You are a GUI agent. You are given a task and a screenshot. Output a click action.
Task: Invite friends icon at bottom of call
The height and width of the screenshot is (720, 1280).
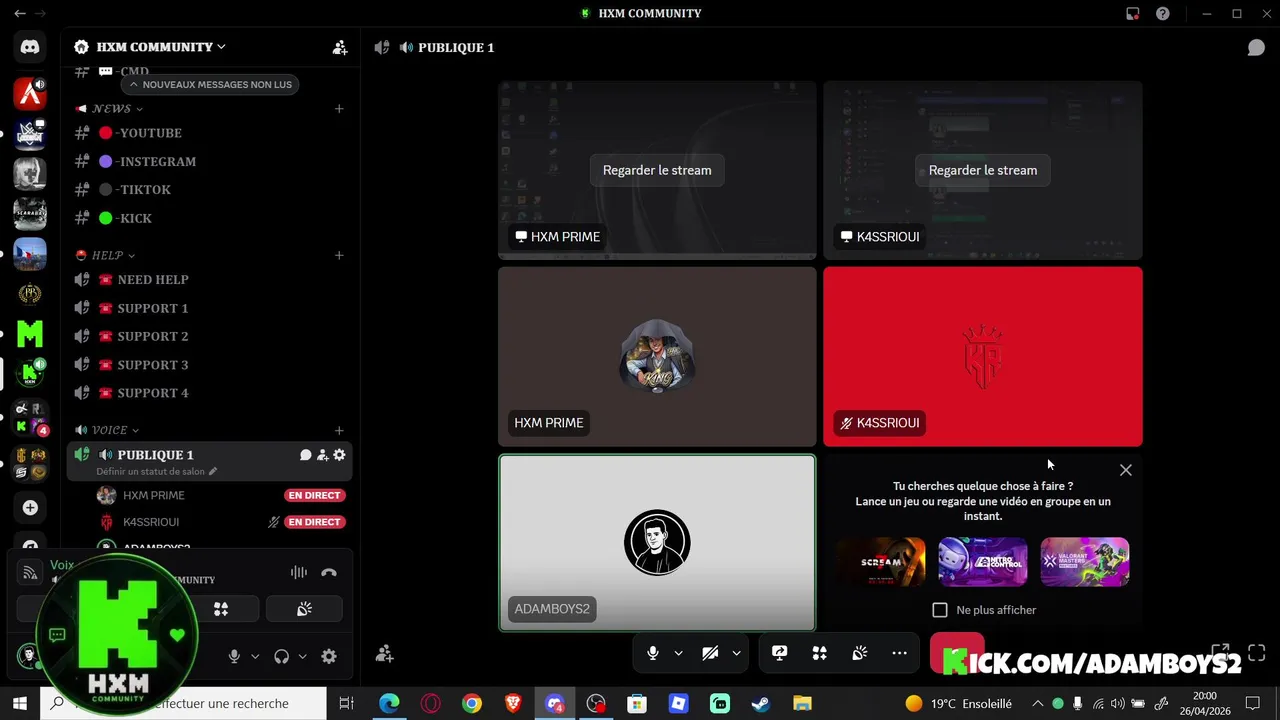[385, 653]
